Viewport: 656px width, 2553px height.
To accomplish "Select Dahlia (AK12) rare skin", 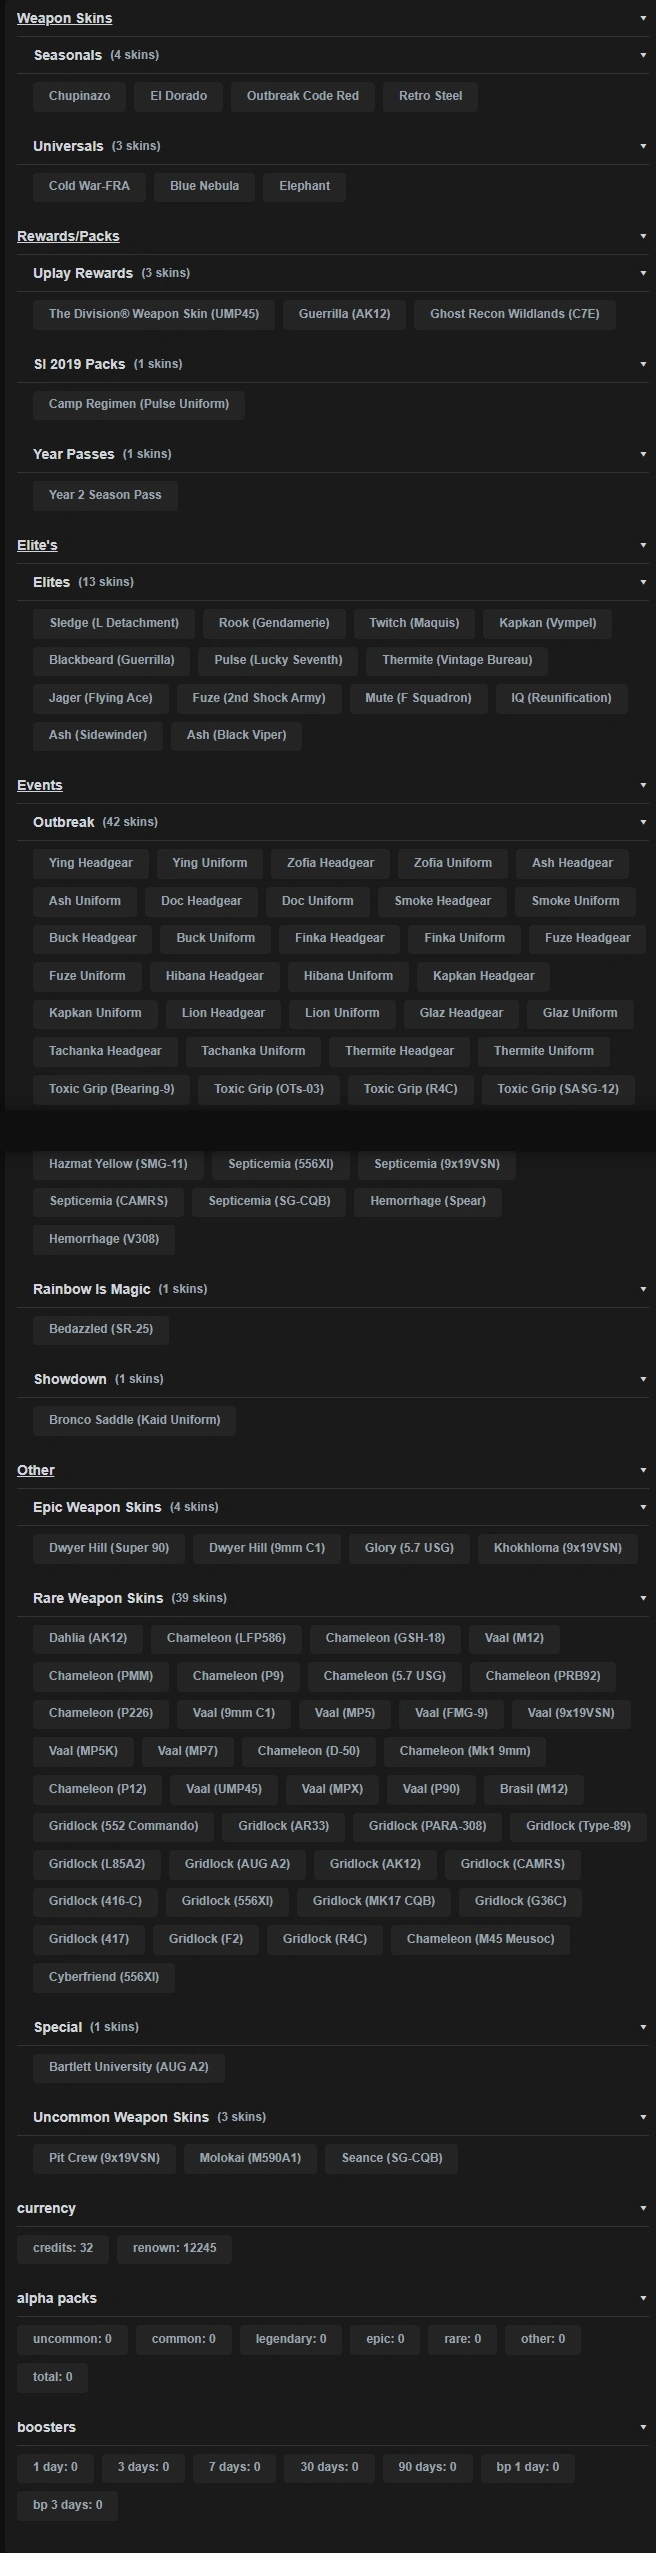I will pos(88,1638).
